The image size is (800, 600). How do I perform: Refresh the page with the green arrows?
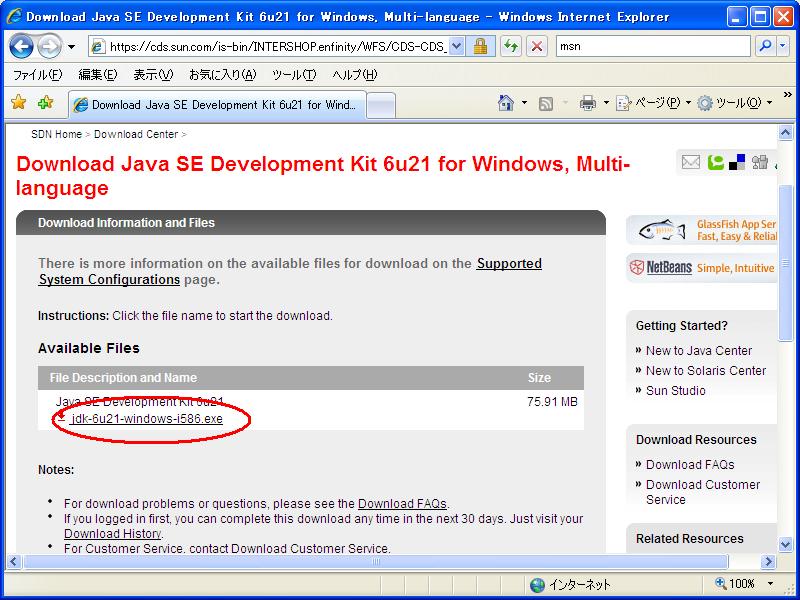point(511,46)
